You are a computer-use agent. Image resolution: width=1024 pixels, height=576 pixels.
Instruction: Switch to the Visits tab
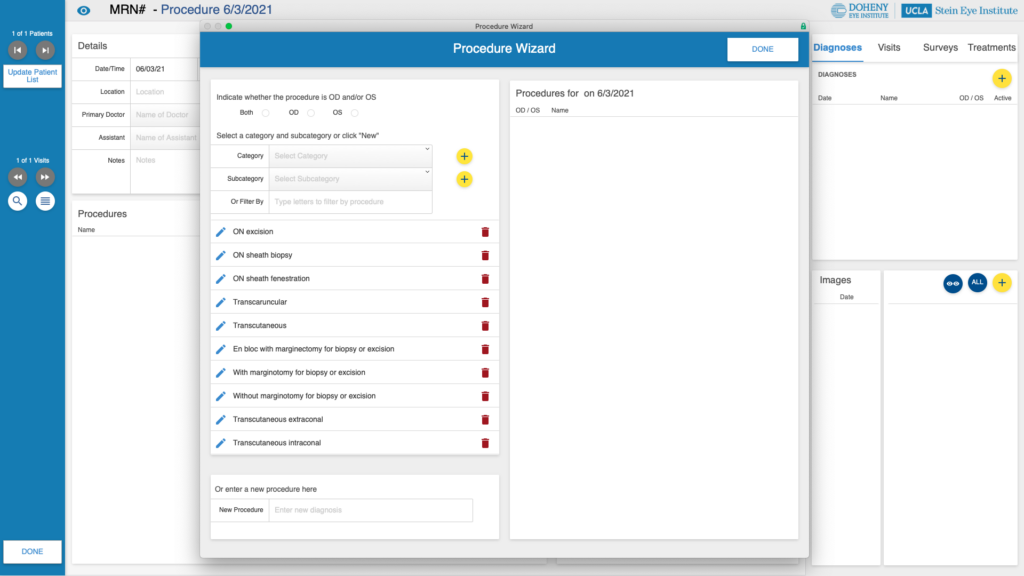[x=888, y=47]
